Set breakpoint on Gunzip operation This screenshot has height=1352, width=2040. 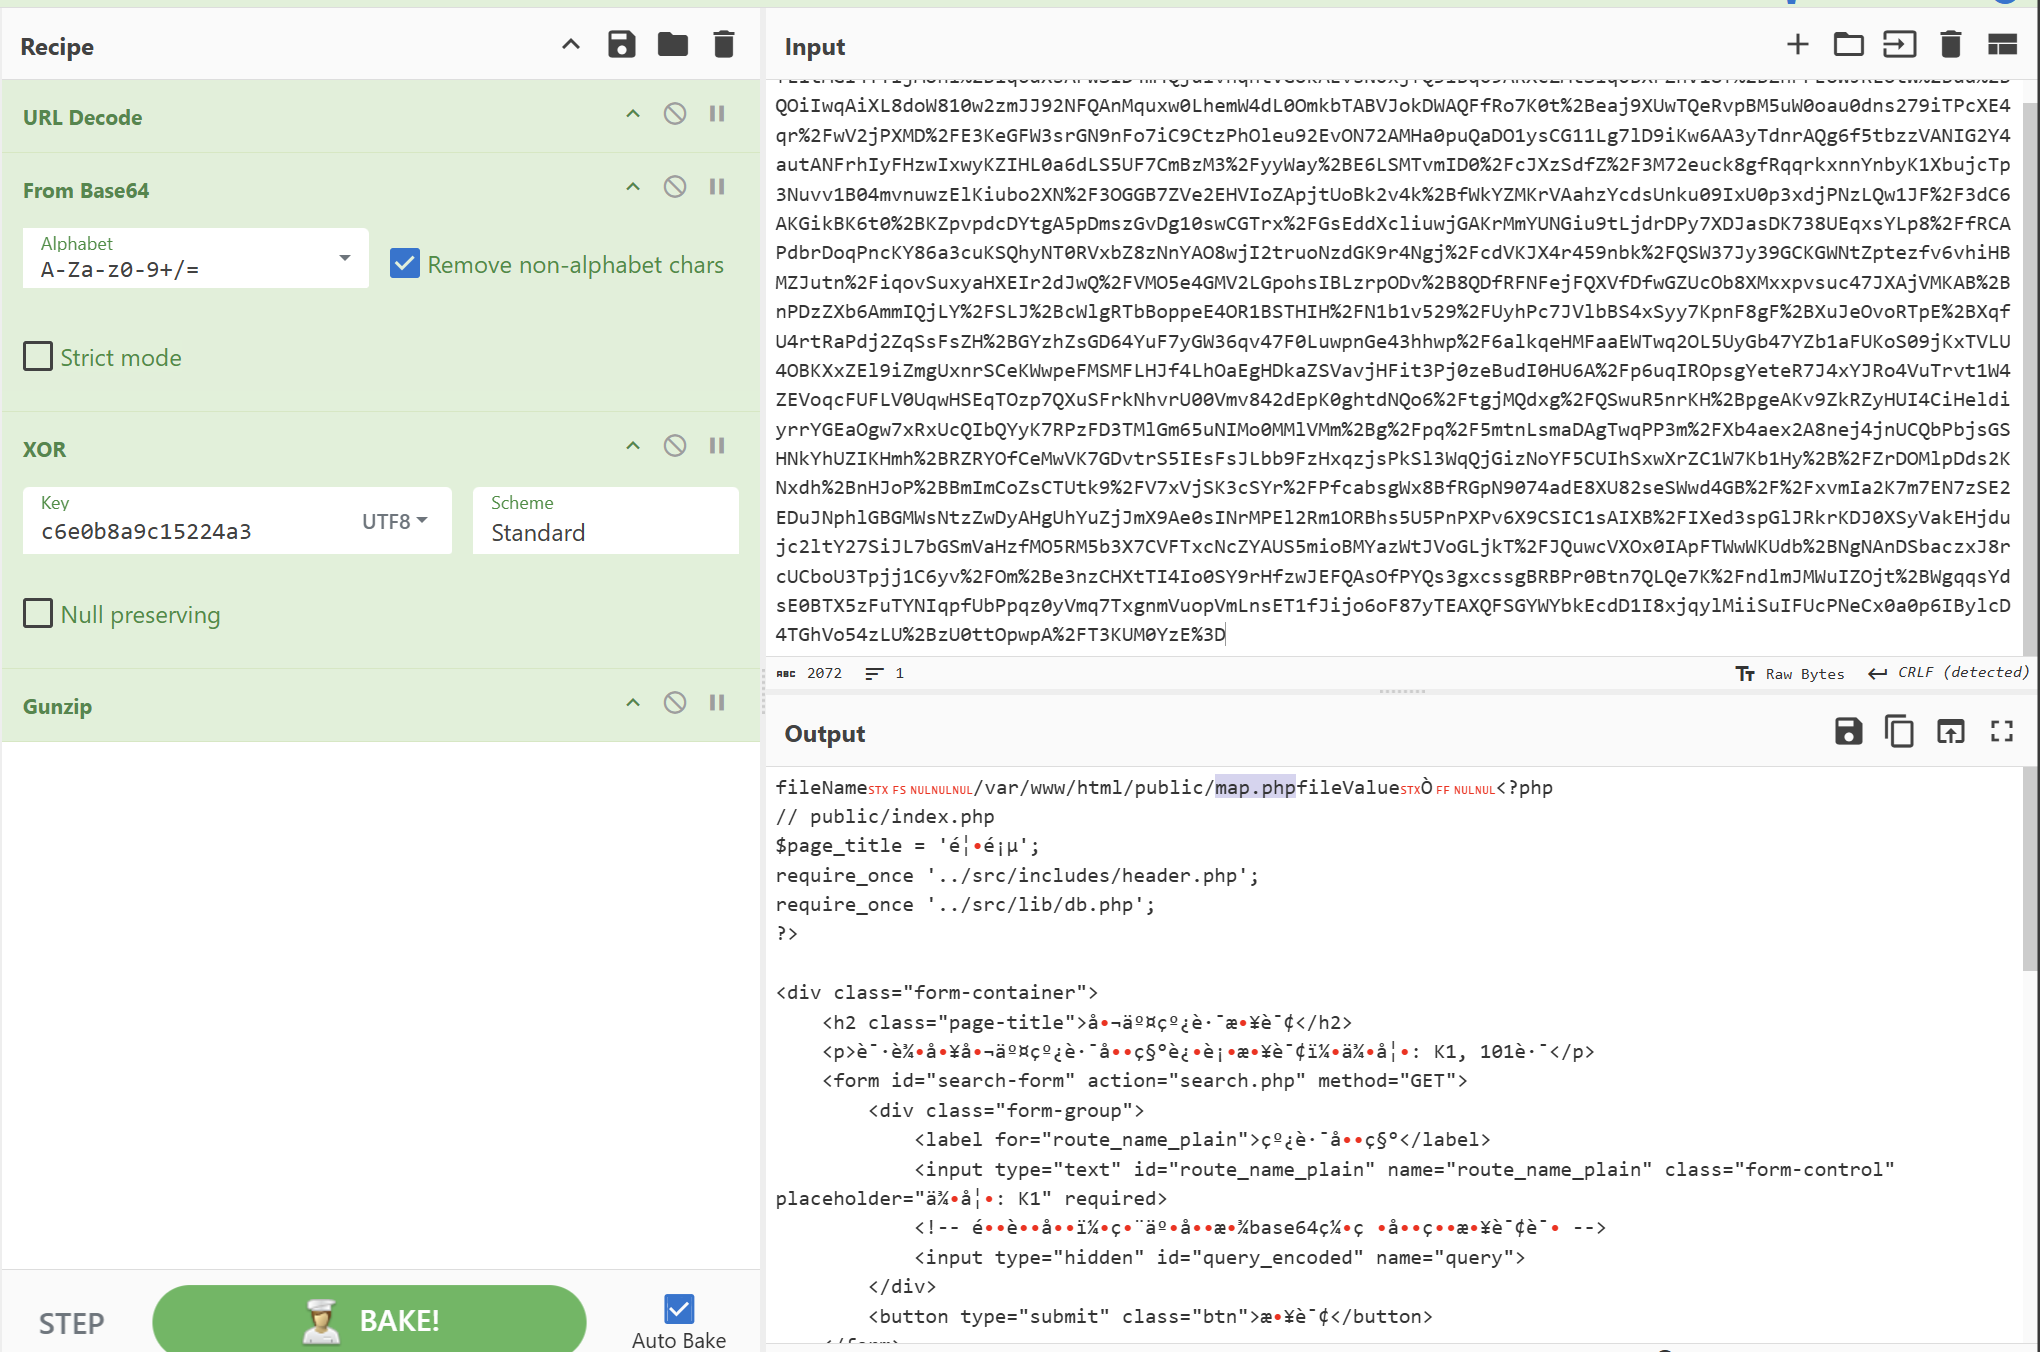(x=717, y=703)
